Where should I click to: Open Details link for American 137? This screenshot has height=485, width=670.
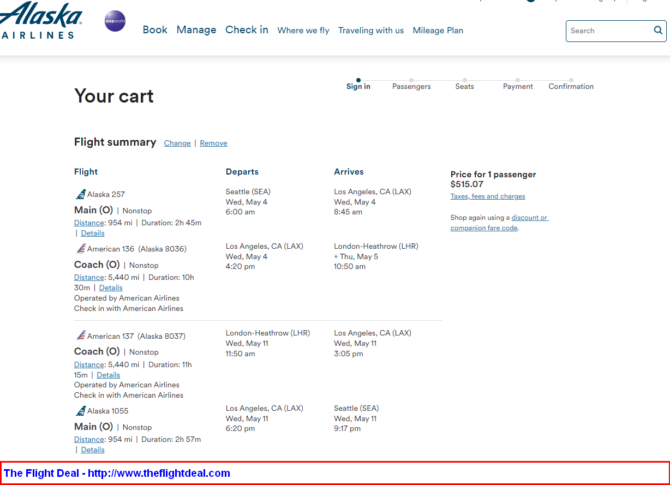click(108, 375)
